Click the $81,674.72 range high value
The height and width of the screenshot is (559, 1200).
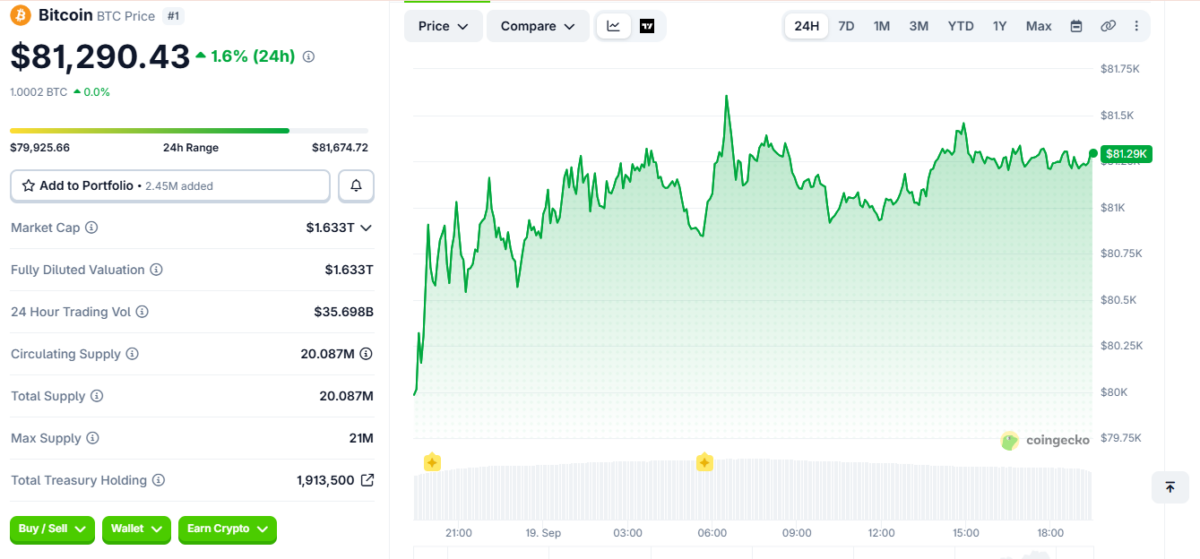pyautogui.click(x=340, y=148)
